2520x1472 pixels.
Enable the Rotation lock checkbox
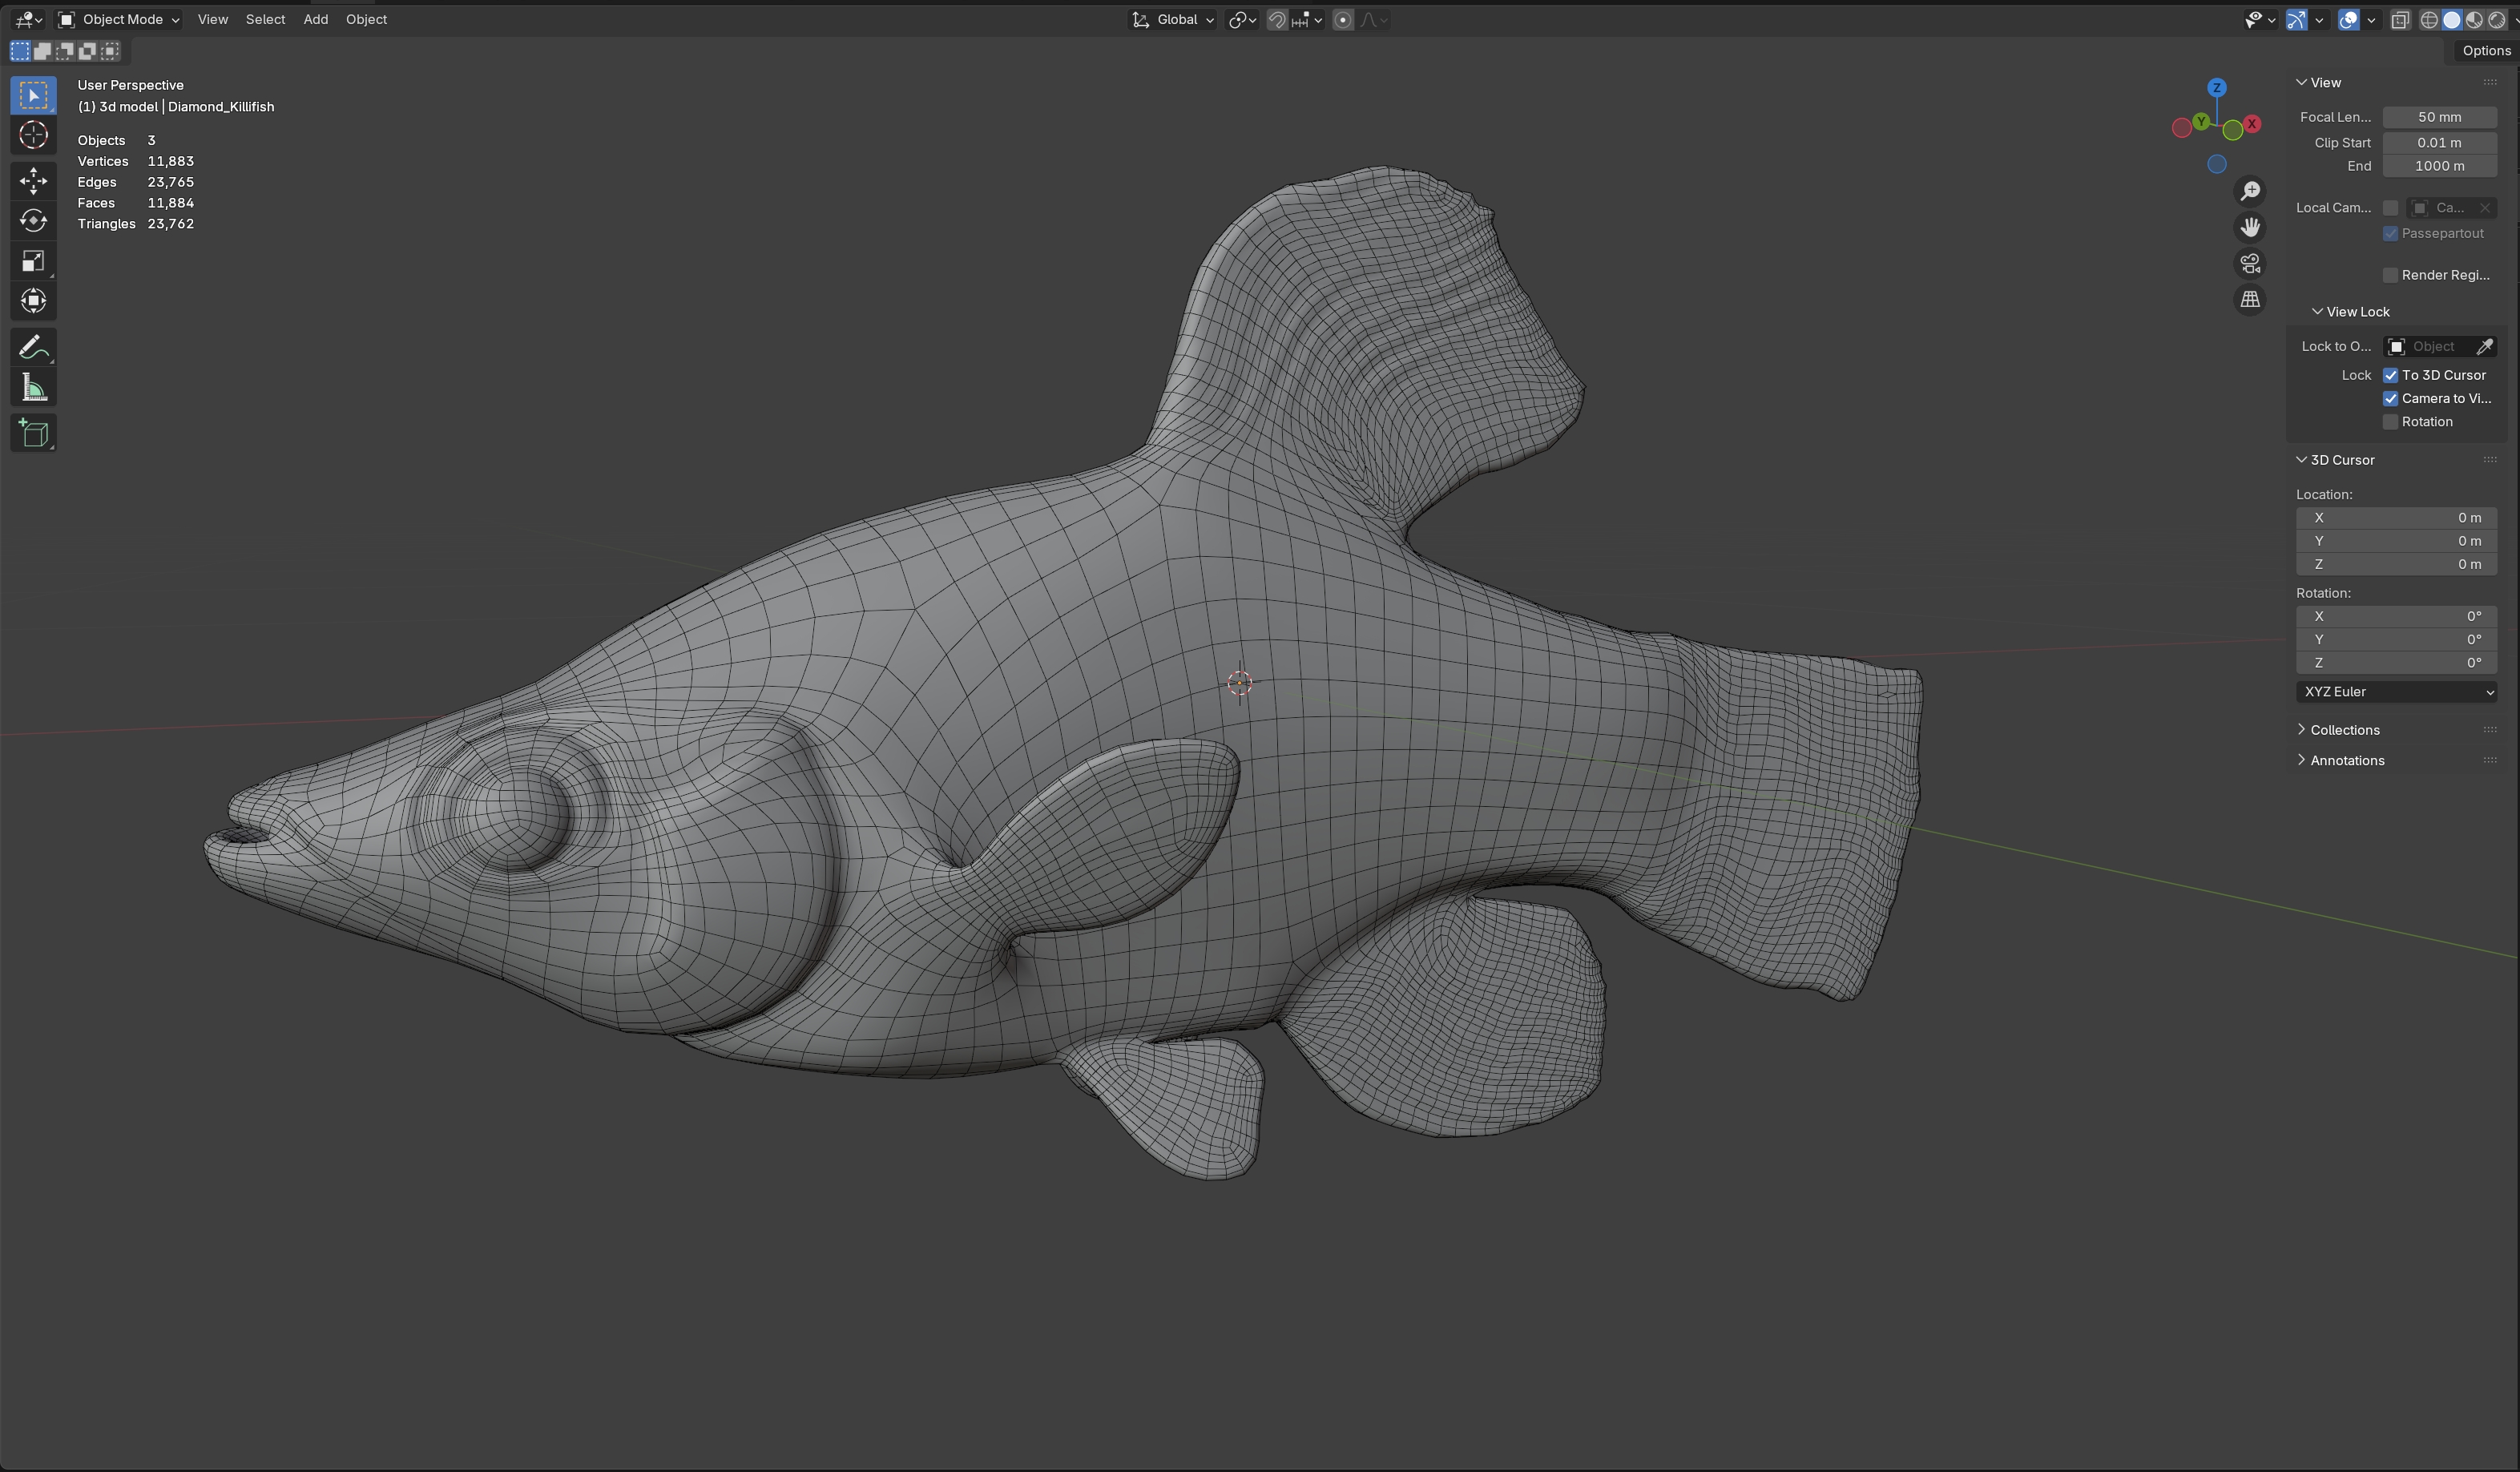[x=2390, y=422]
